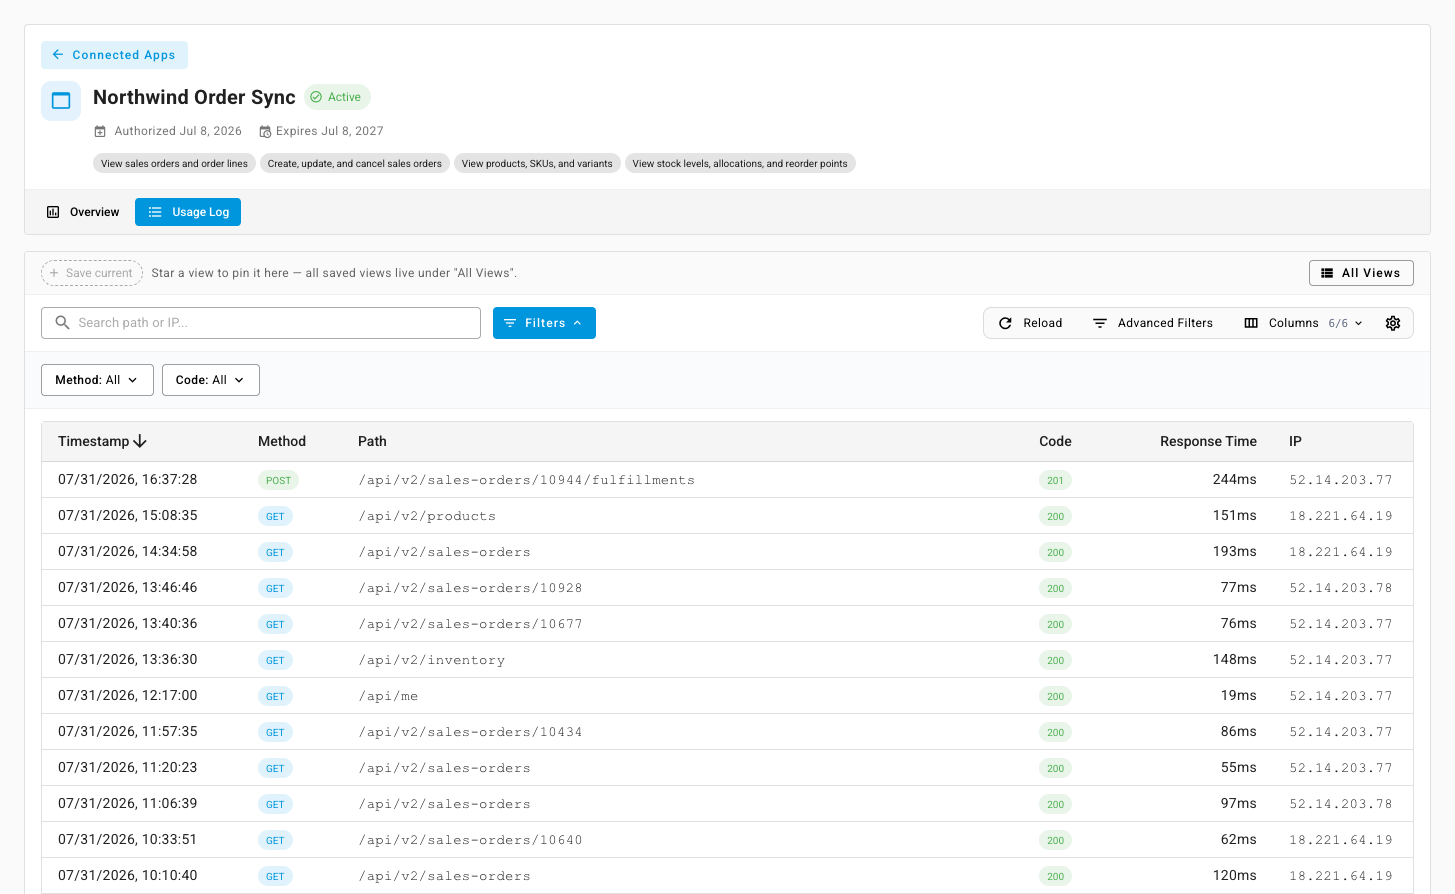Click the 201 status code badge
1455x894 pixels.
pos(1055,480)
